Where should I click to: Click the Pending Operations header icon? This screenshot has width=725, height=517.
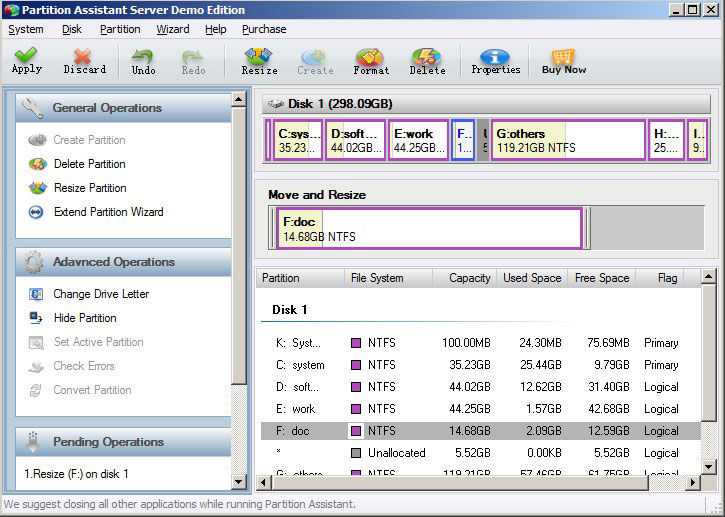coord(32,442)
